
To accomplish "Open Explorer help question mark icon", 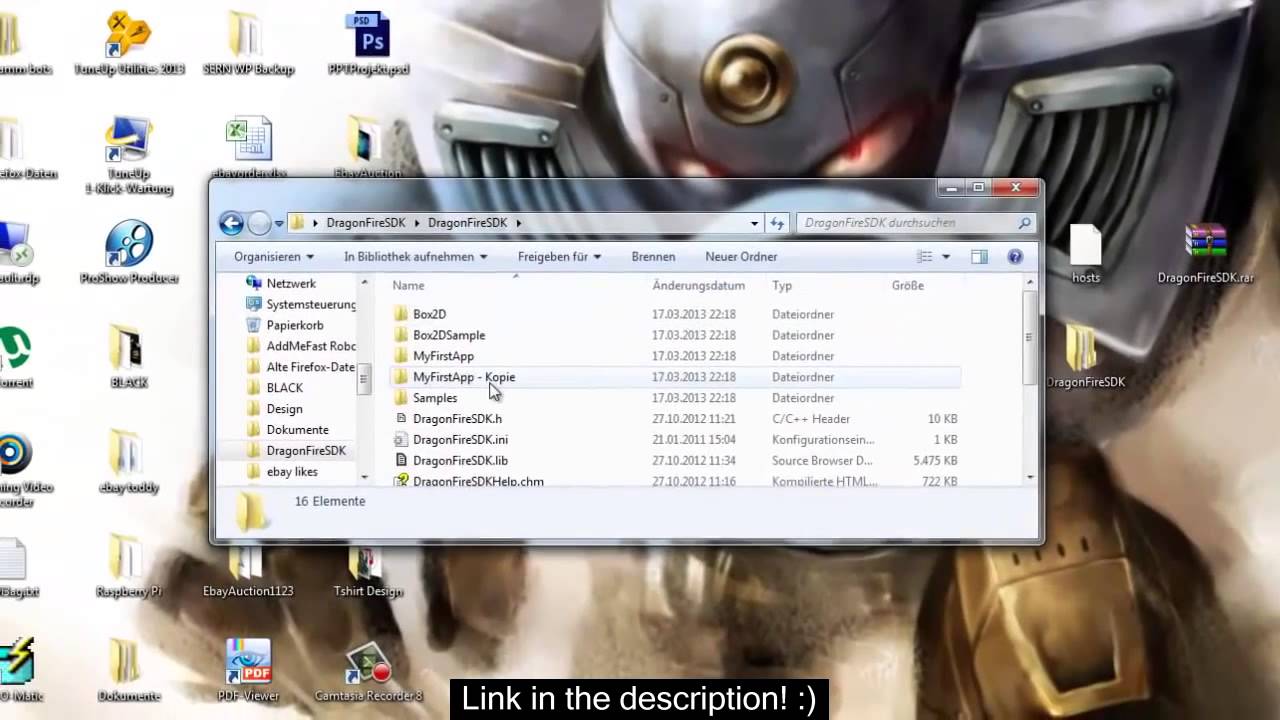I will coord(1015,257).
